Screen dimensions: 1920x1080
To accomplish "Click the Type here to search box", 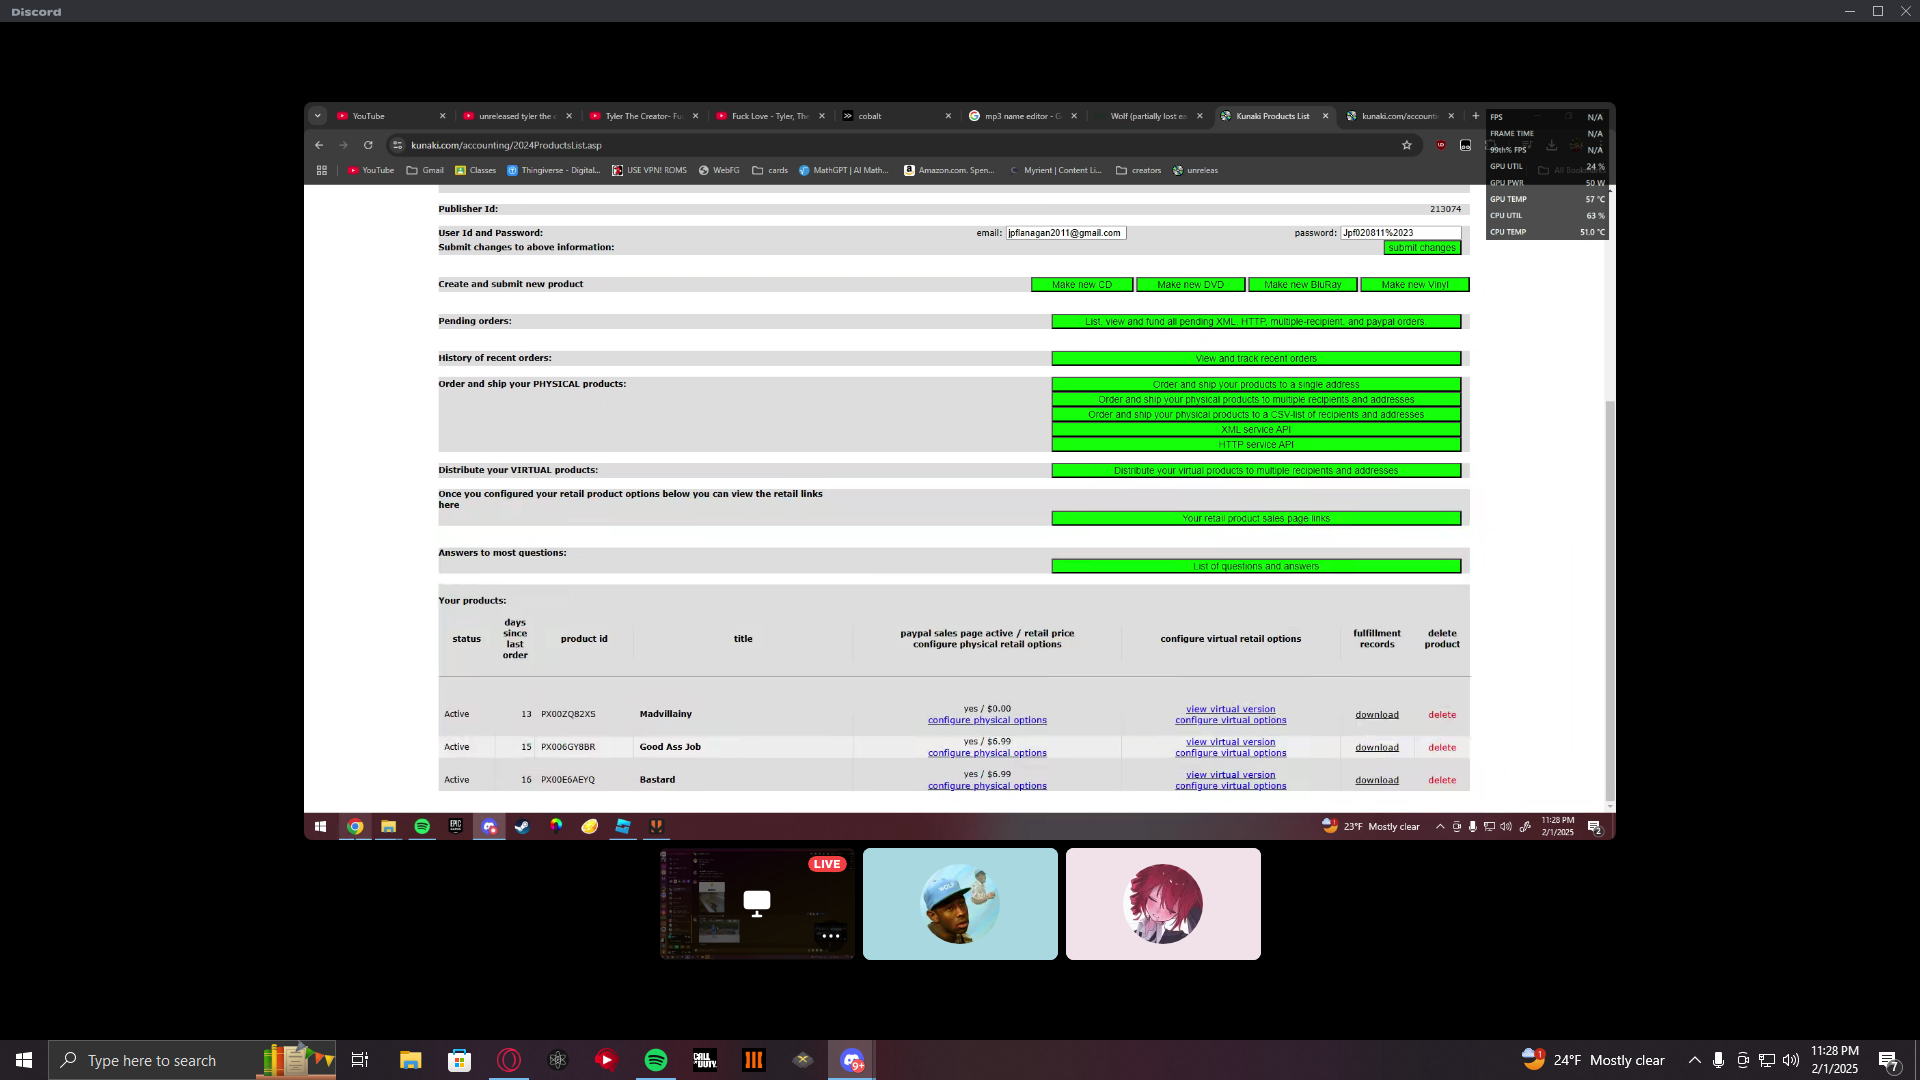I will click(152, 1060).
